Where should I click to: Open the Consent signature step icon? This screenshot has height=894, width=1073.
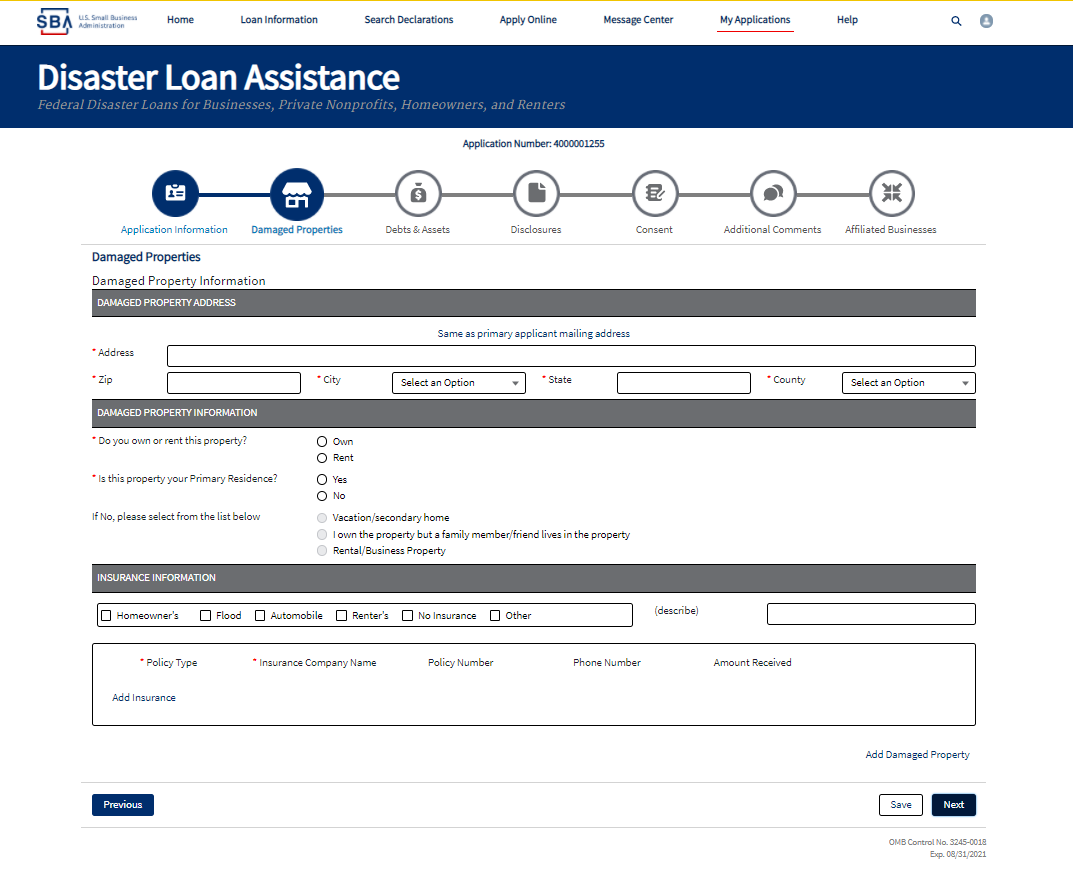coord(655,193)
